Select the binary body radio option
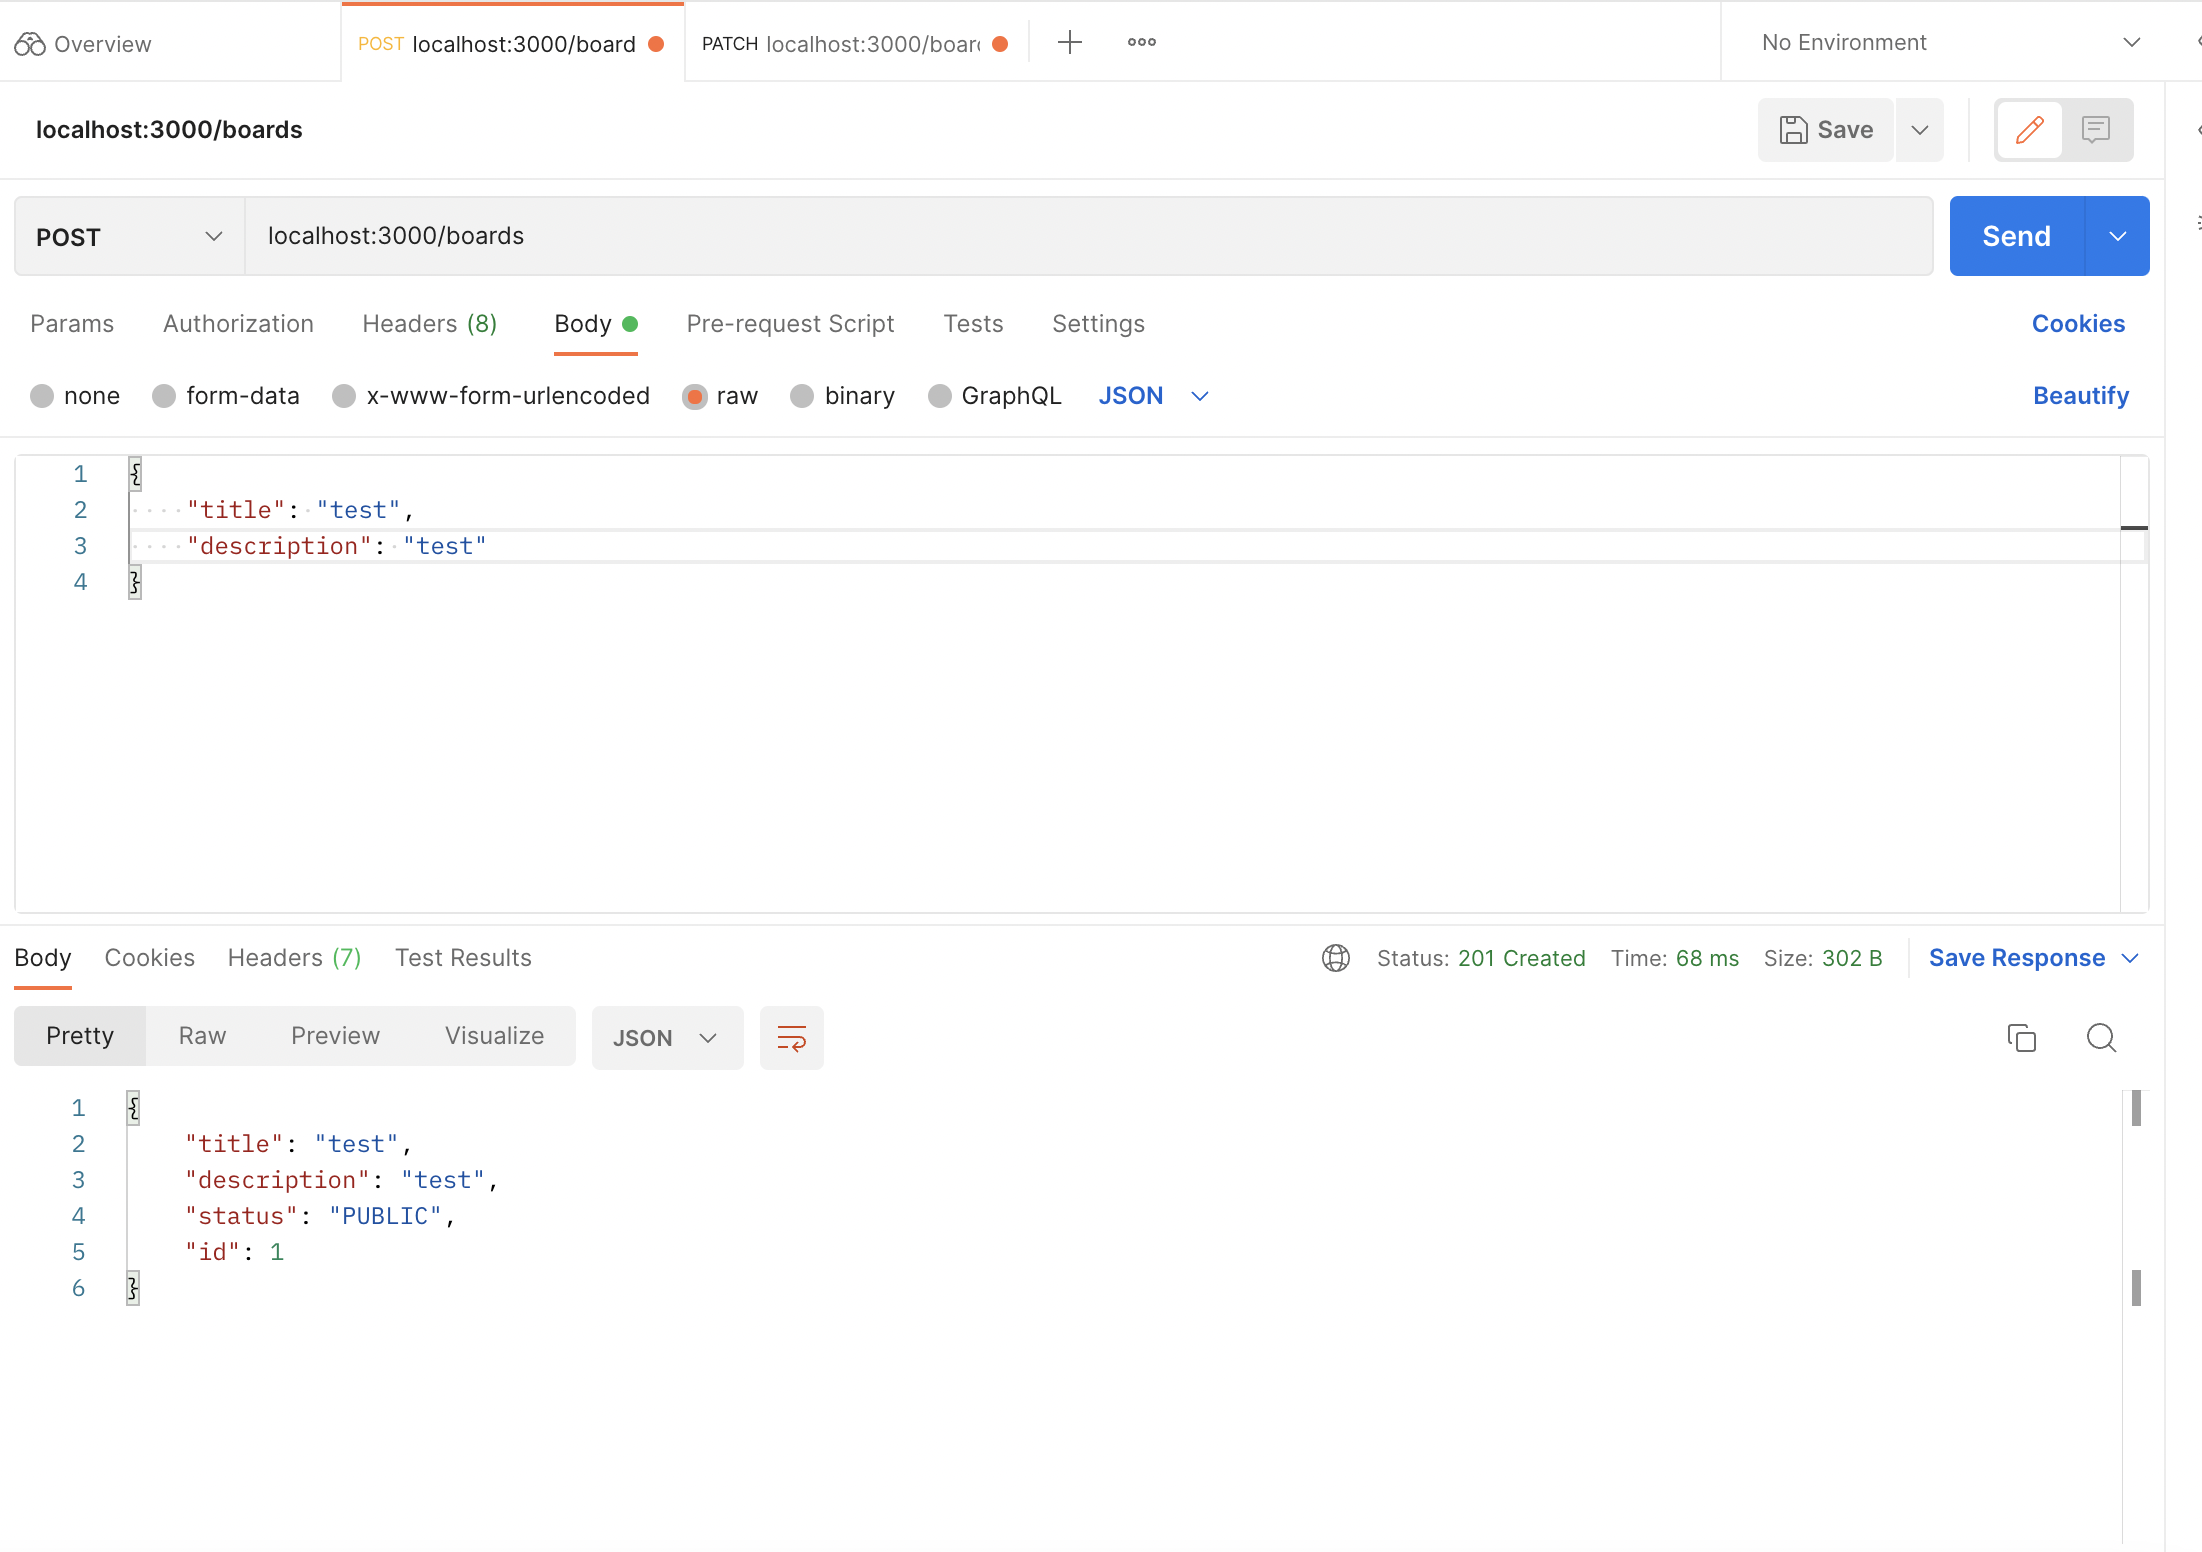Image resolution: width=2202 pixels, height=1552 pixels. pyautogui.click(x=802, y=396)
